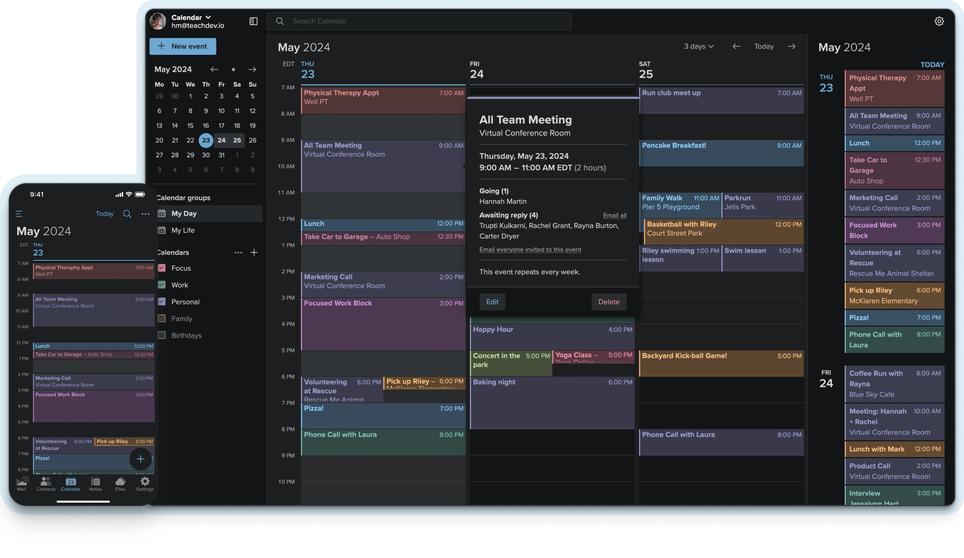This screenshot has width=964, height=558.
Task: Toggle the sidebar panel icon
Action: tap(253, 21)
